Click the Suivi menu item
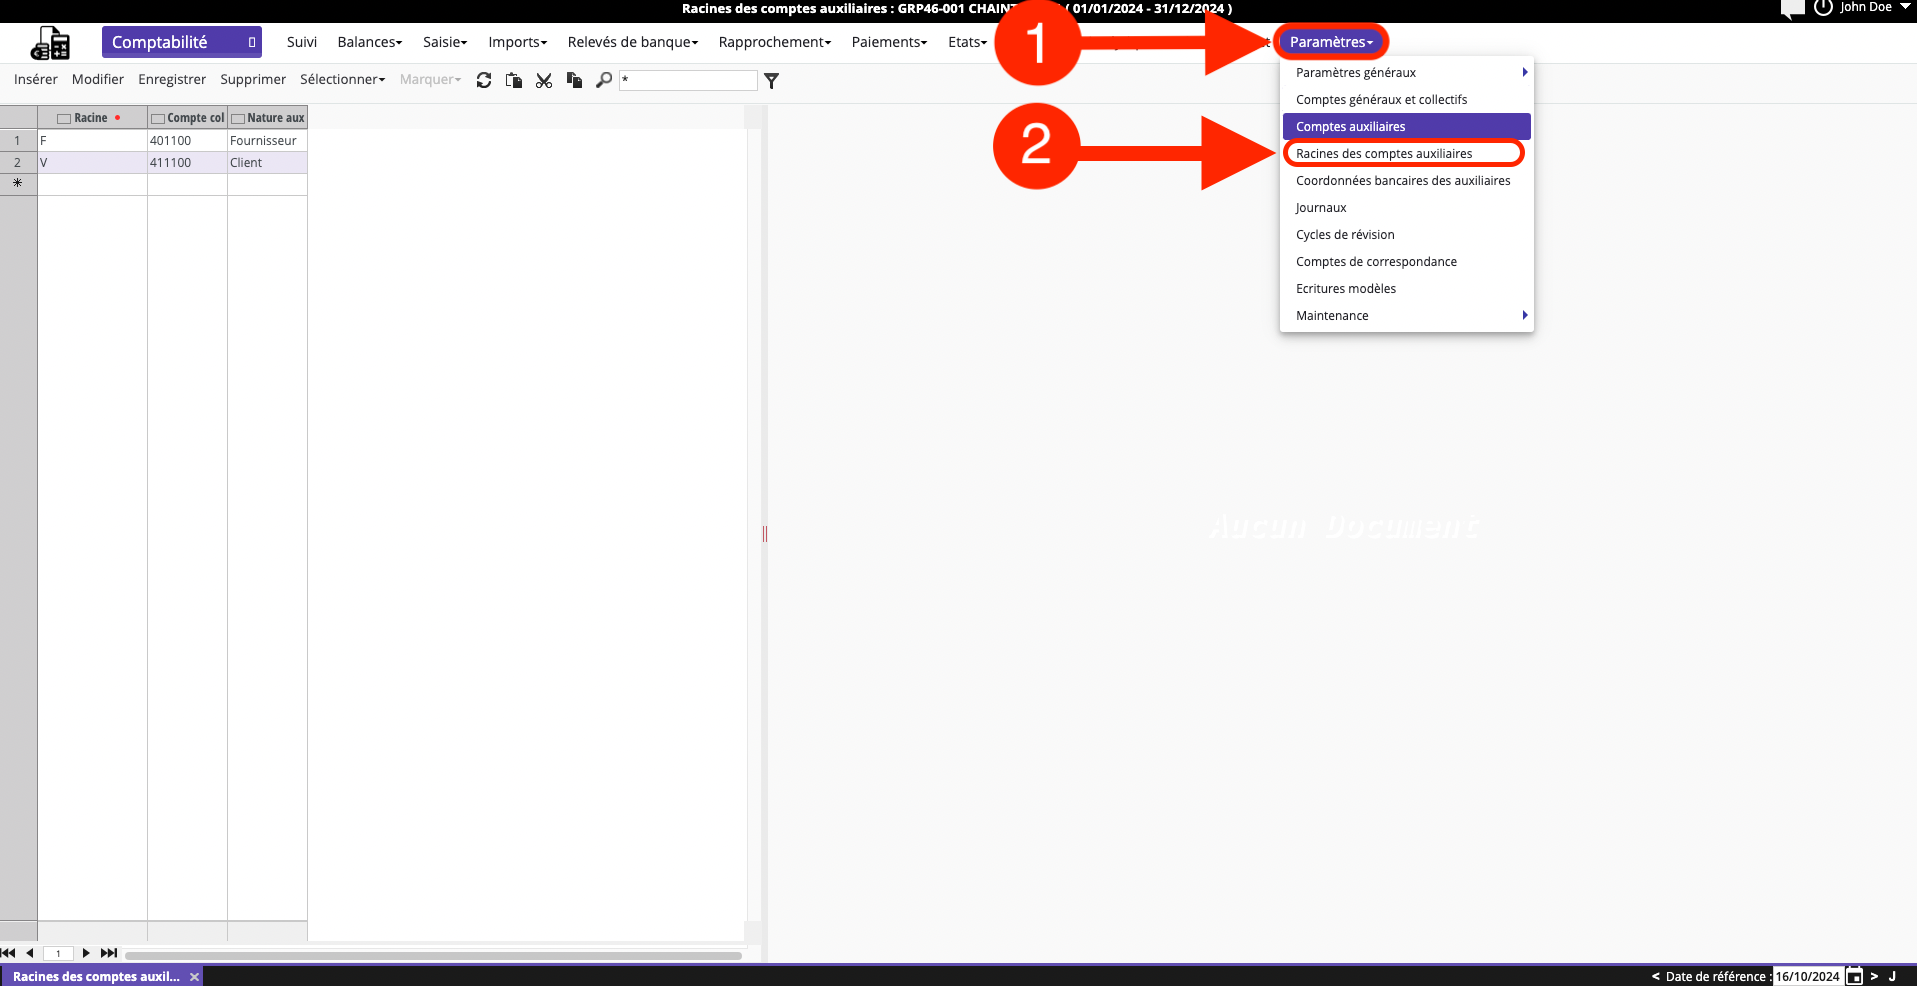 pos(301,42)
